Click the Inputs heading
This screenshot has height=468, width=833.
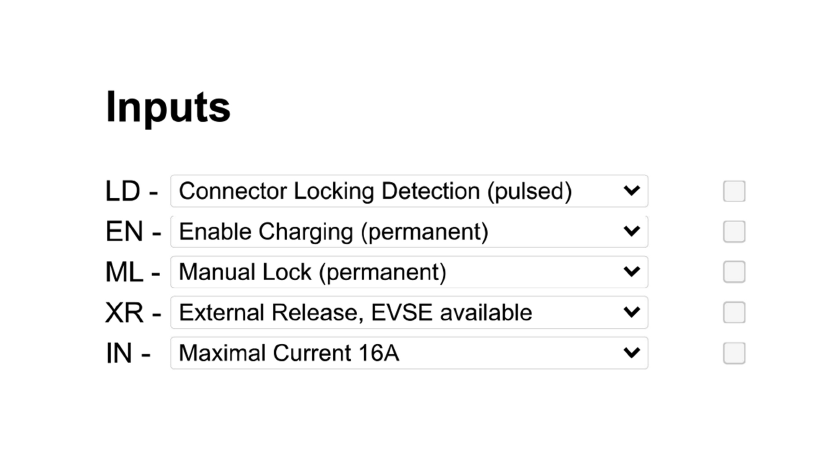coord(168,108)
